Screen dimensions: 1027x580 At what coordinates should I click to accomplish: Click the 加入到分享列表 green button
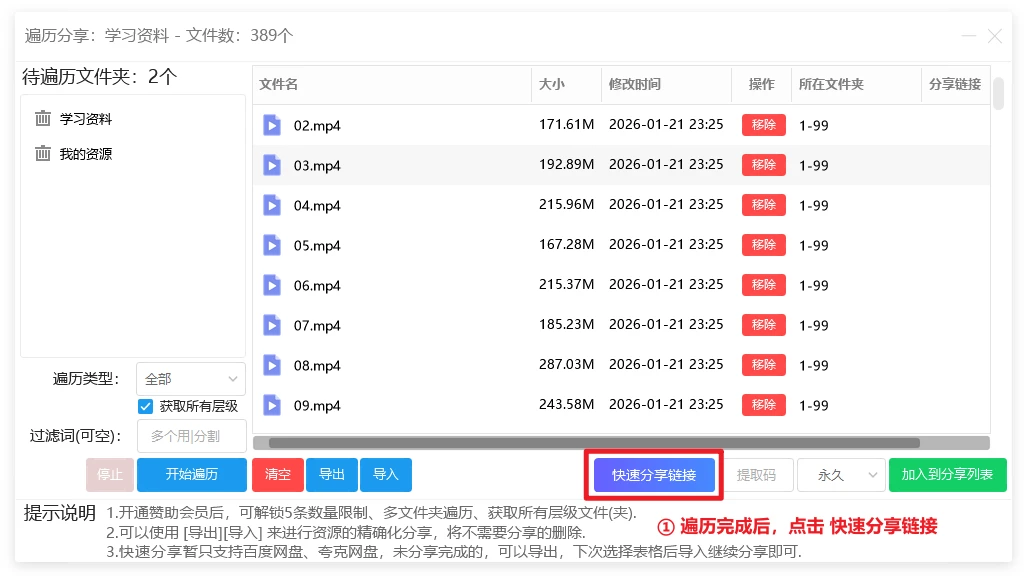(947, 475)
